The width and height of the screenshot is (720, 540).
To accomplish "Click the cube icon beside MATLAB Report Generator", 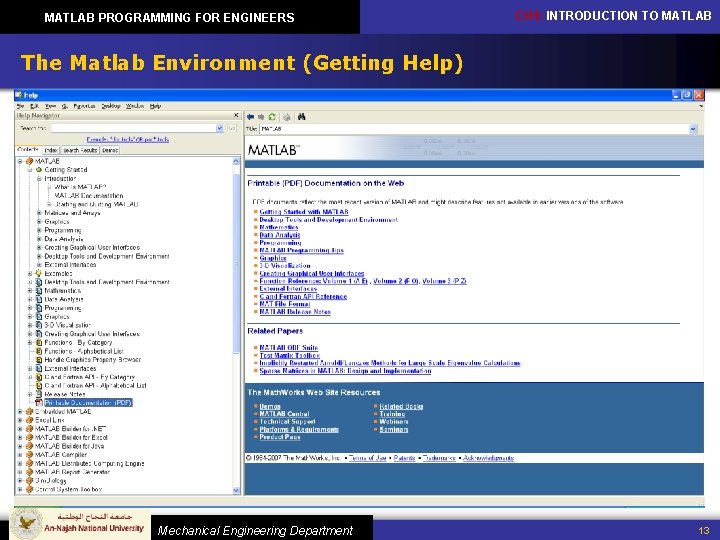I will click(30, 472).
